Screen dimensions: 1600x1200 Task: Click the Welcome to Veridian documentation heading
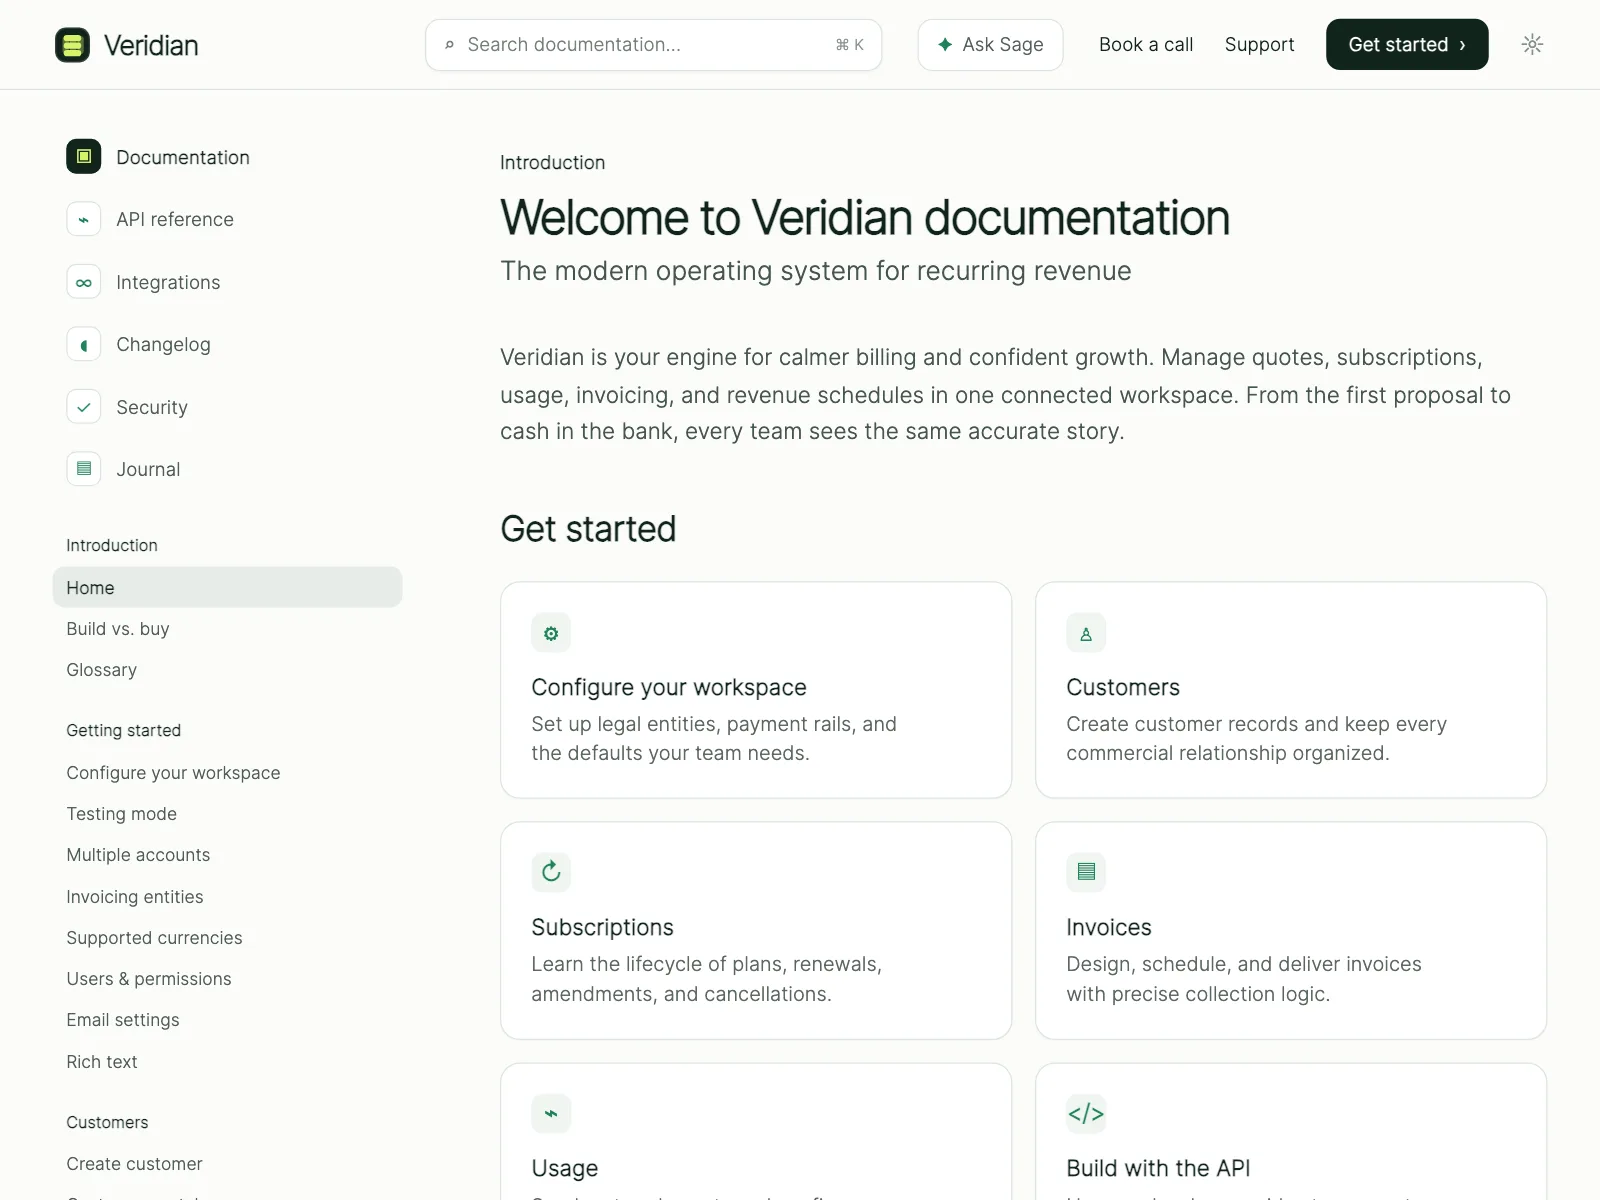(865, 218)
